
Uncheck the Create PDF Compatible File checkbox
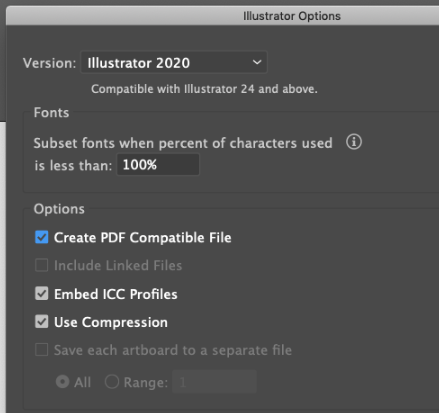pyautogui.click(x=42, y=237)
